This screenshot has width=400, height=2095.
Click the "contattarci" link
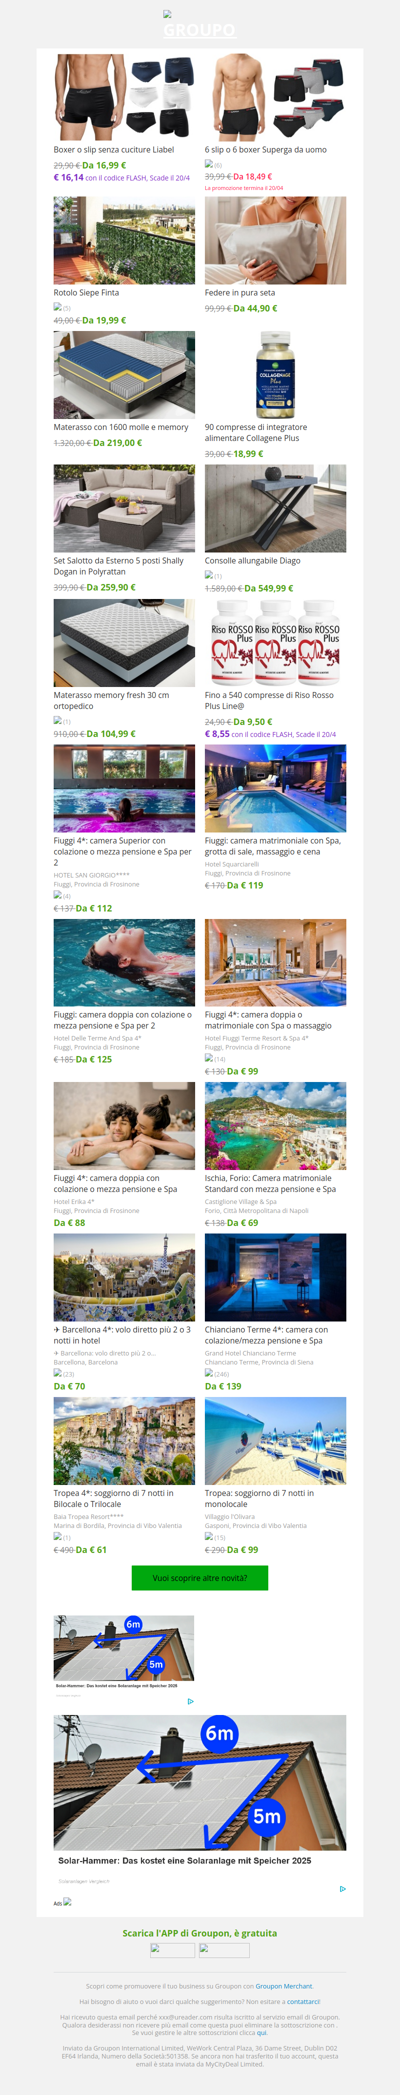303,2001
